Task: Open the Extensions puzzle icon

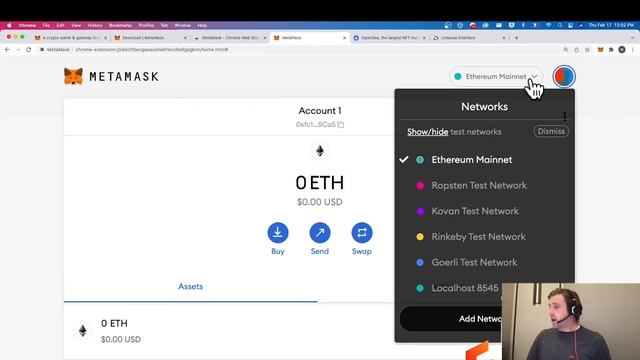Action: [611, 50]
